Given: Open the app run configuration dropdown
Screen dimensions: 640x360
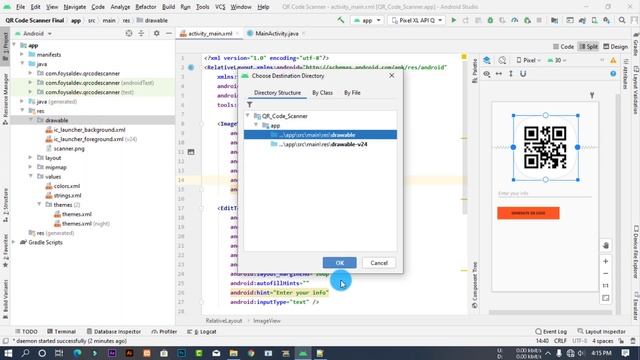Looking at the screenshot, I should 367,20.
